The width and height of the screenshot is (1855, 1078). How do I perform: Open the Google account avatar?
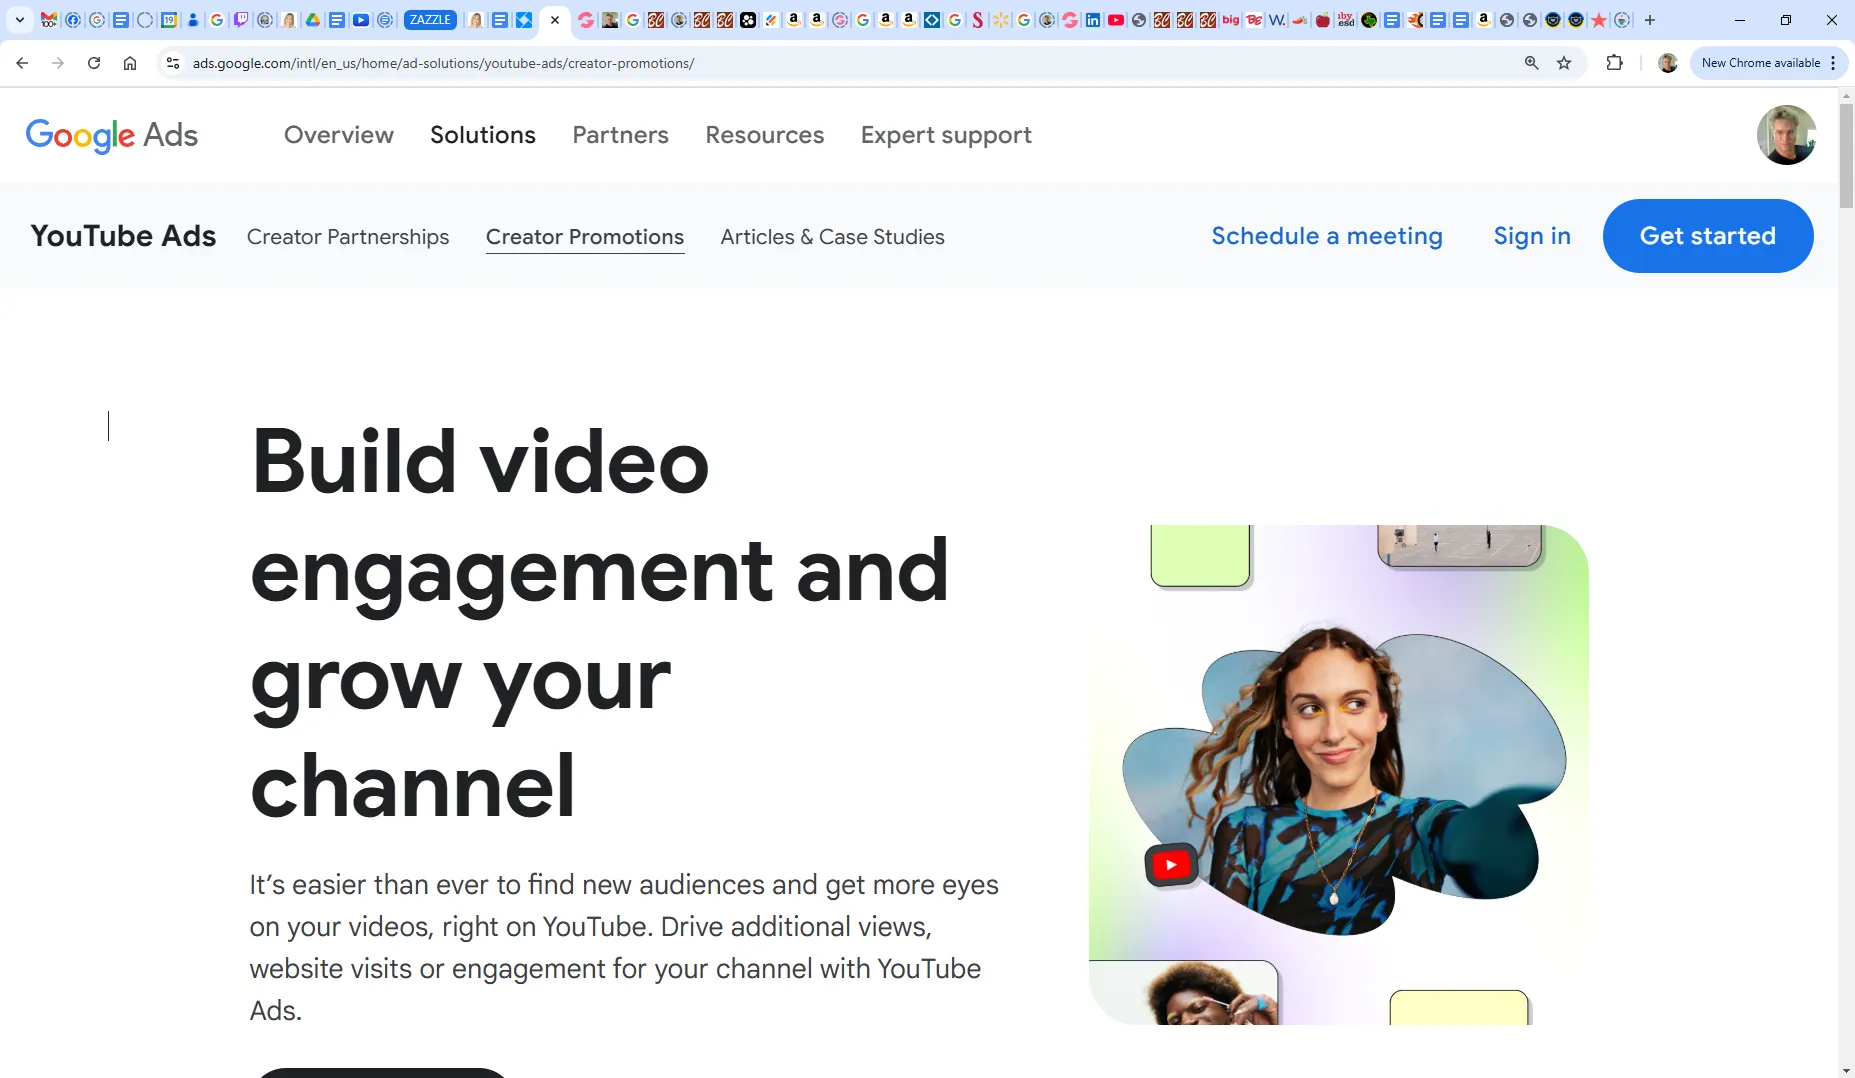pyautogui.click(x=1786, y=135)
